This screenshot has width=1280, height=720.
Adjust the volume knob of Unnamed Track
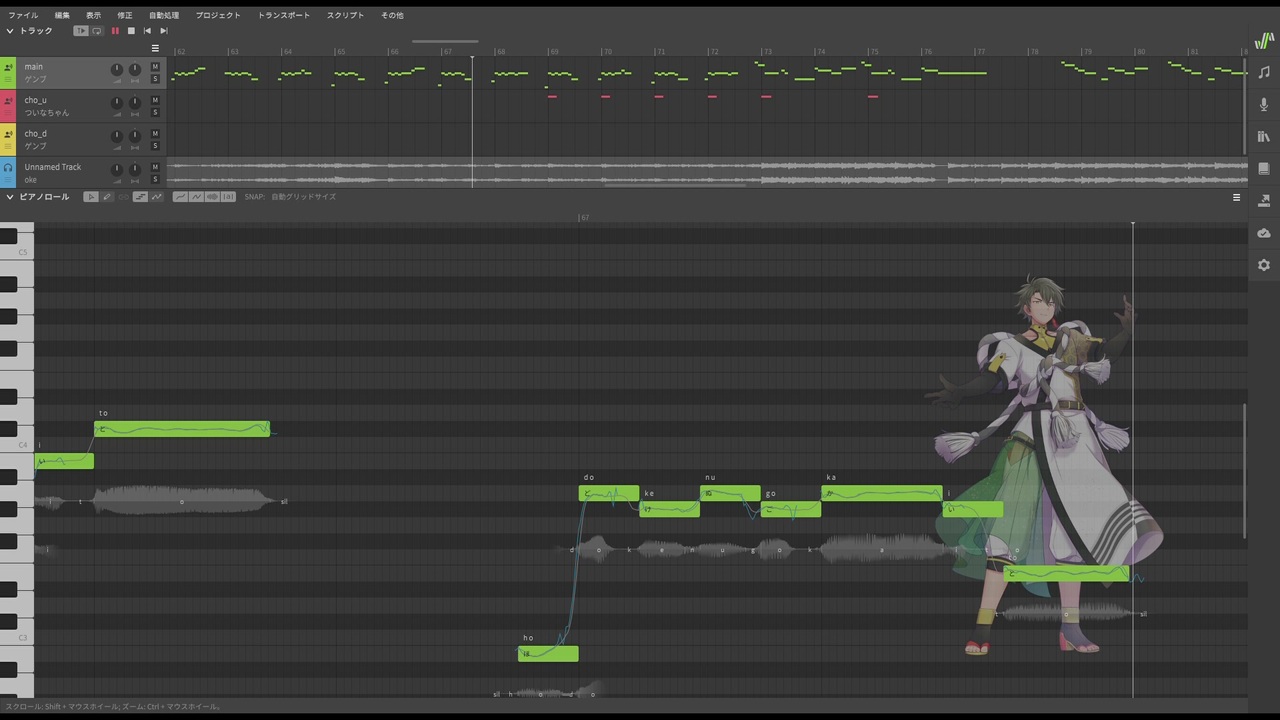click(x=117, y=170)
